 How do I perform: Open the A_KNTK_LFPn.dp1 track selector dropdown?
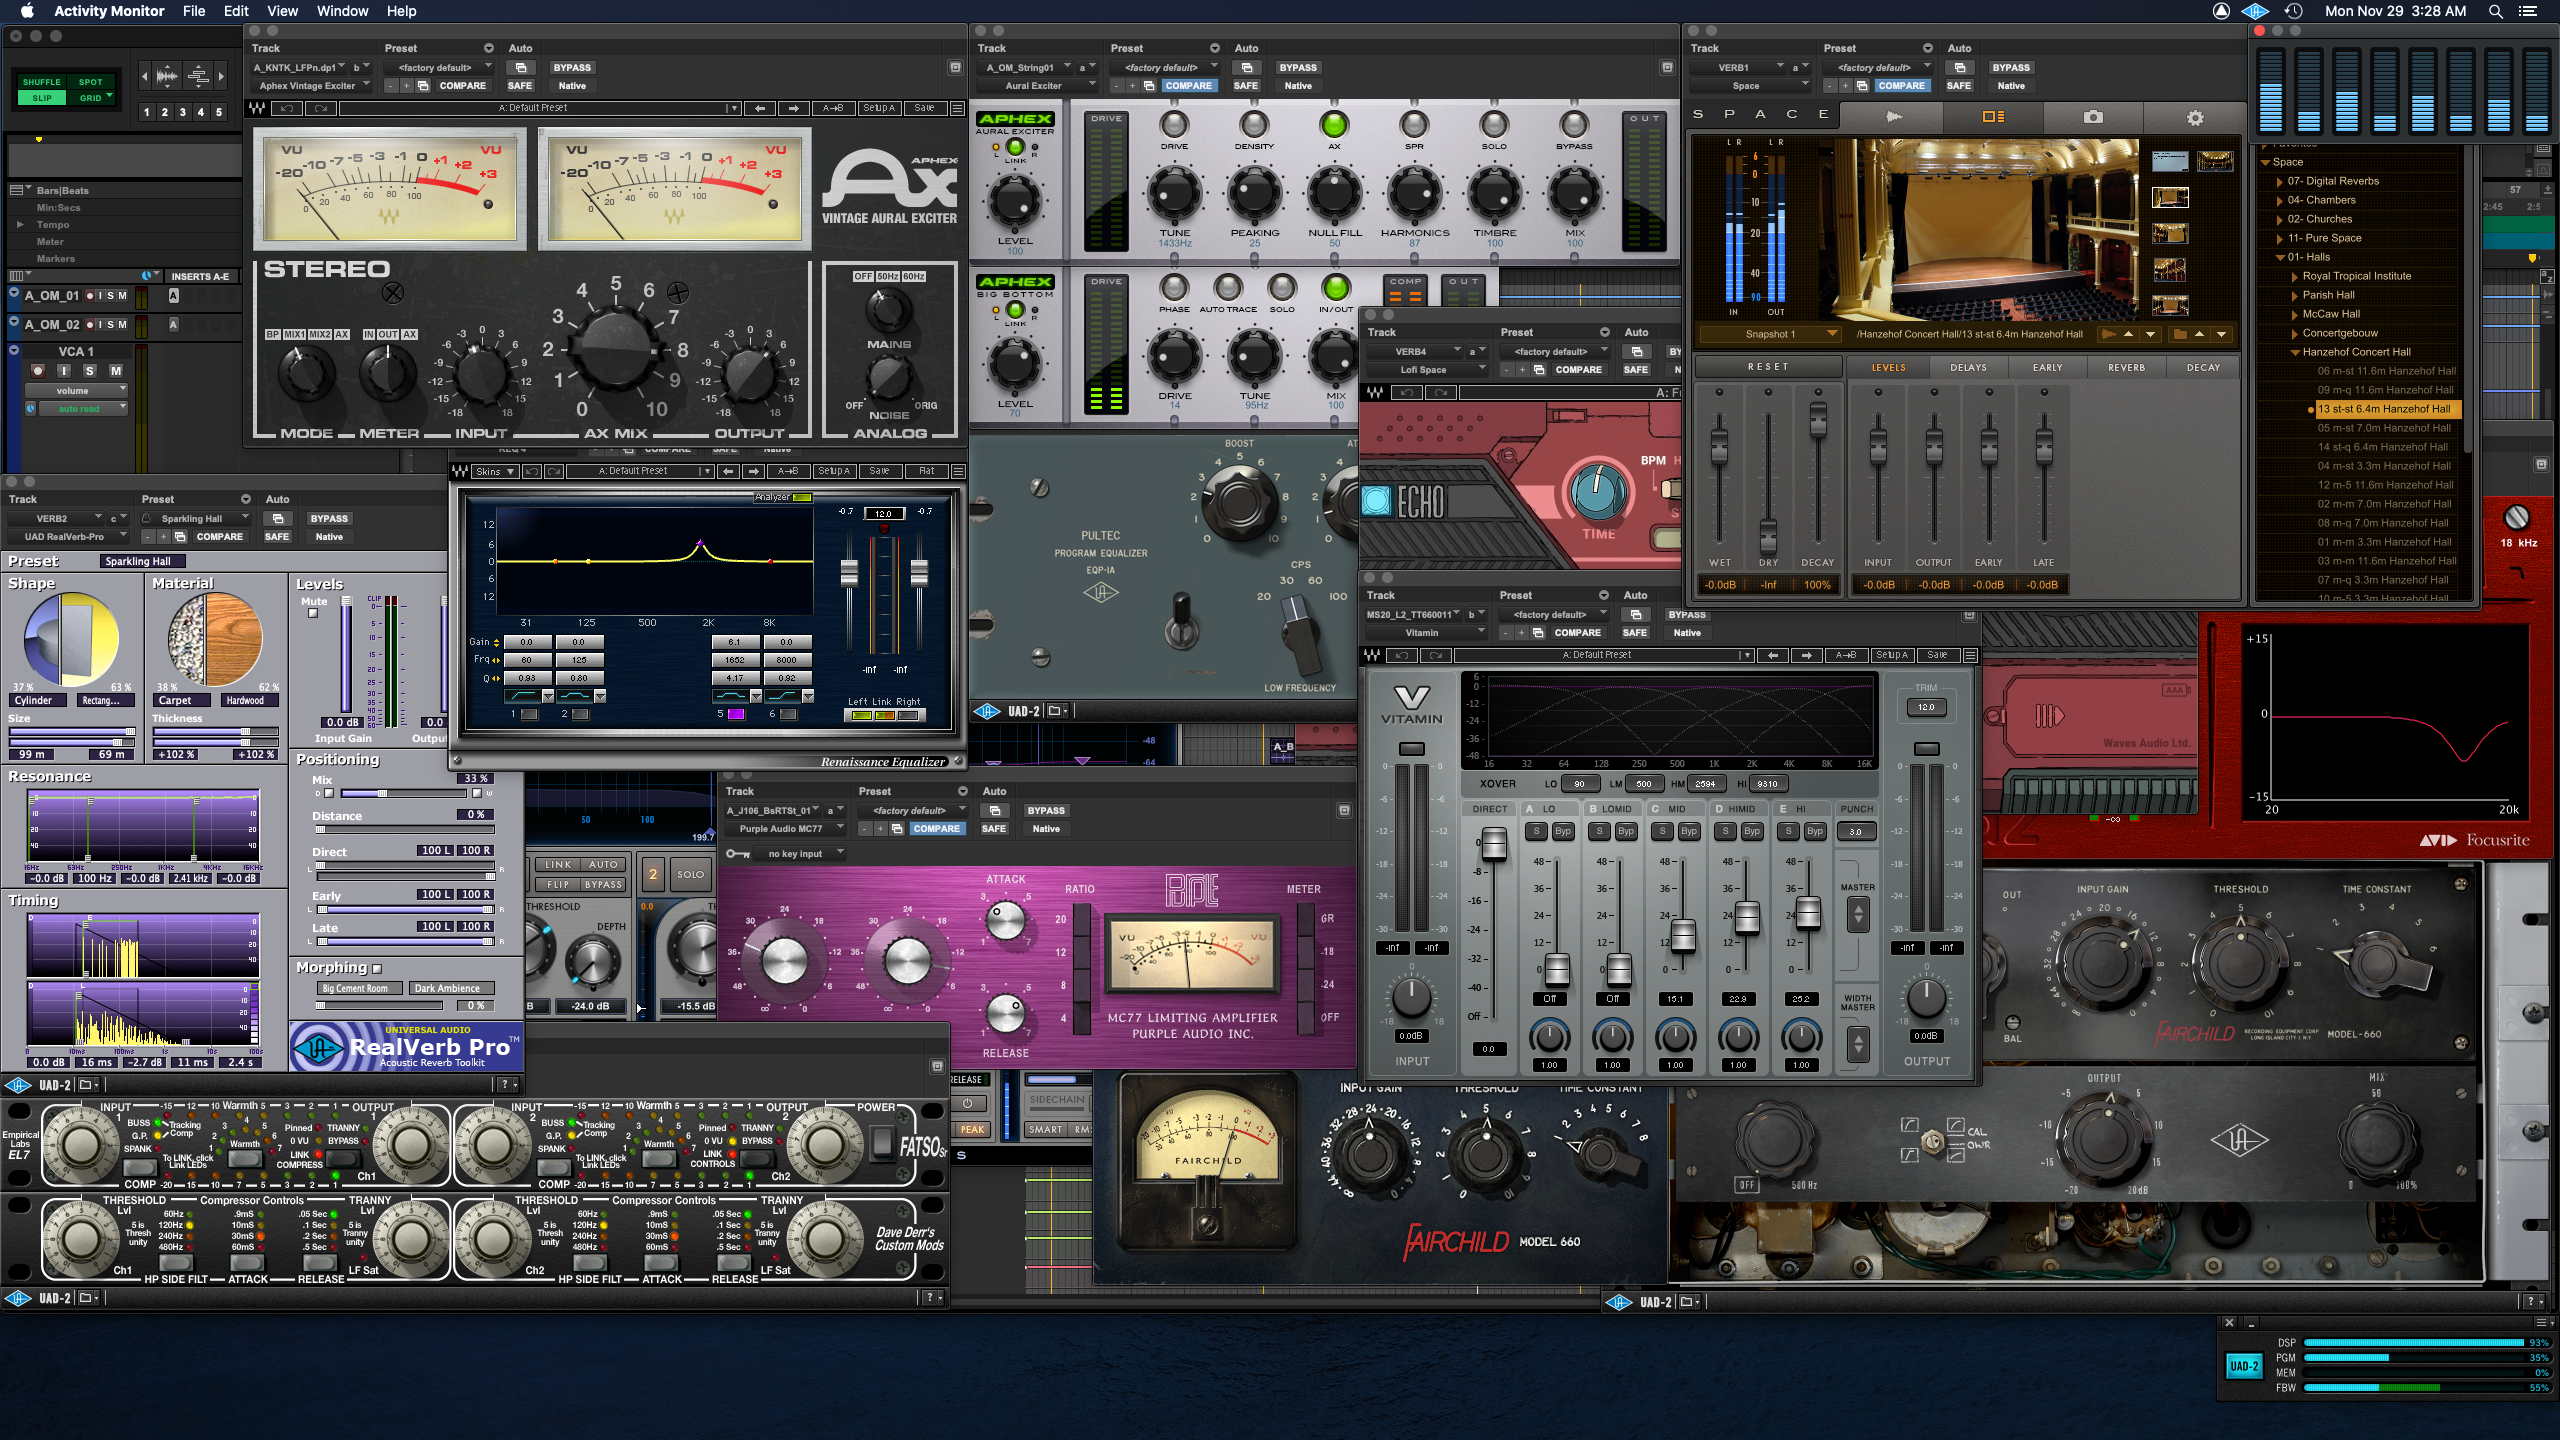[x=299, y=68]
